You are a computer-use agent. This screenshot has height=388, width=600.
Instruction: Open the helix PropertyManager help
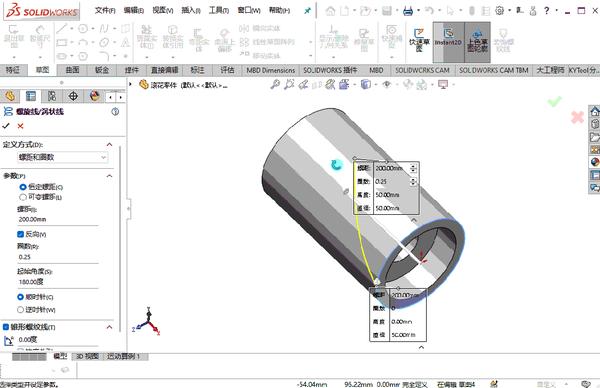point(115,111)
